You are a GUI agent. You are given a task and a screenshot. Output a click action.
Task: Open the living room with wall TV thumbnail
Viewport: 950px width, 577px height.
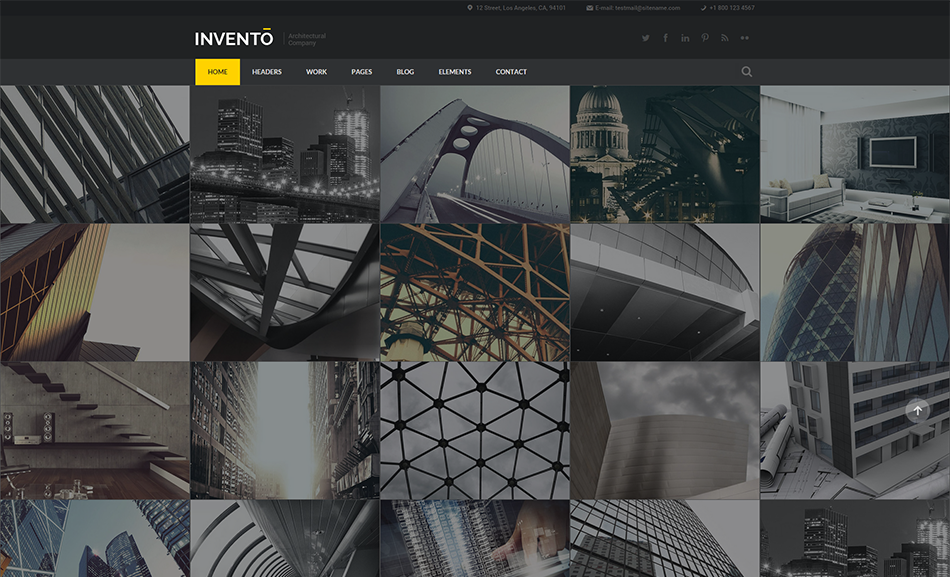pyautogui.click(x=855, y=154)
